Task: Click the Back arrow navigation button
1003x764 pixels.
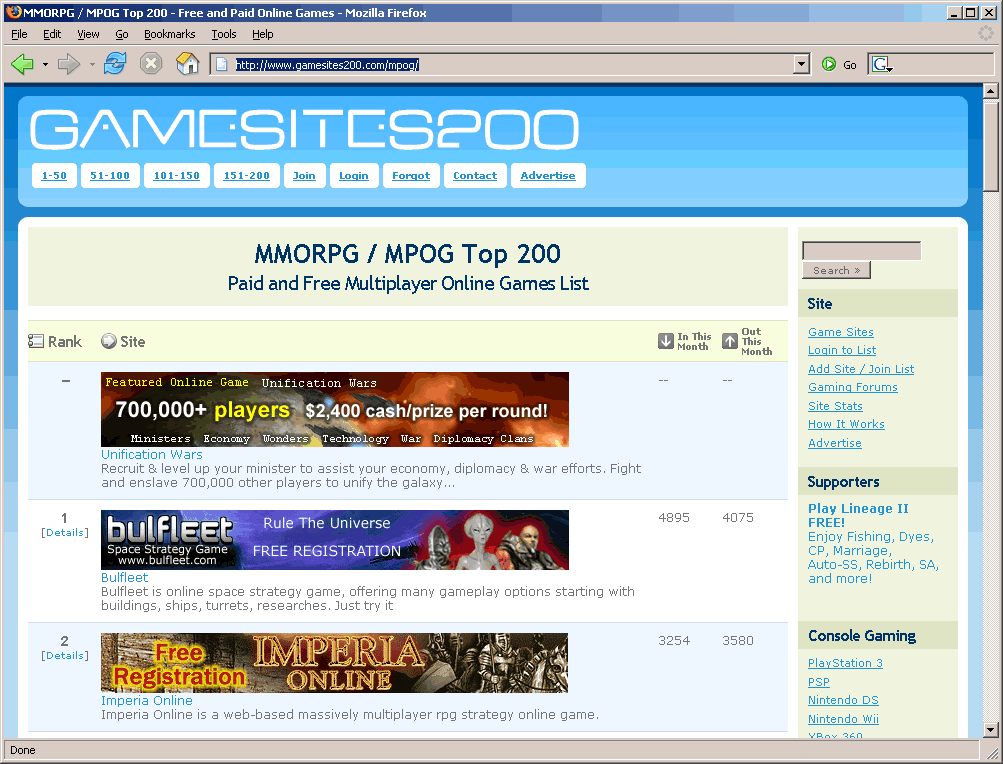Action: (22, 64)
